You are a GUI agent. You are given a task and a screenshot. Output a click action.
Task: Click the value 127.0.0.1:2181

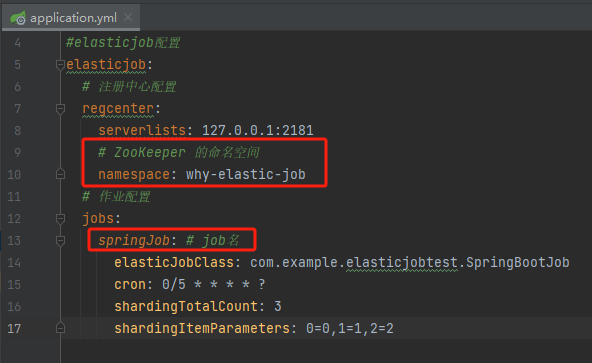(257, 131)
